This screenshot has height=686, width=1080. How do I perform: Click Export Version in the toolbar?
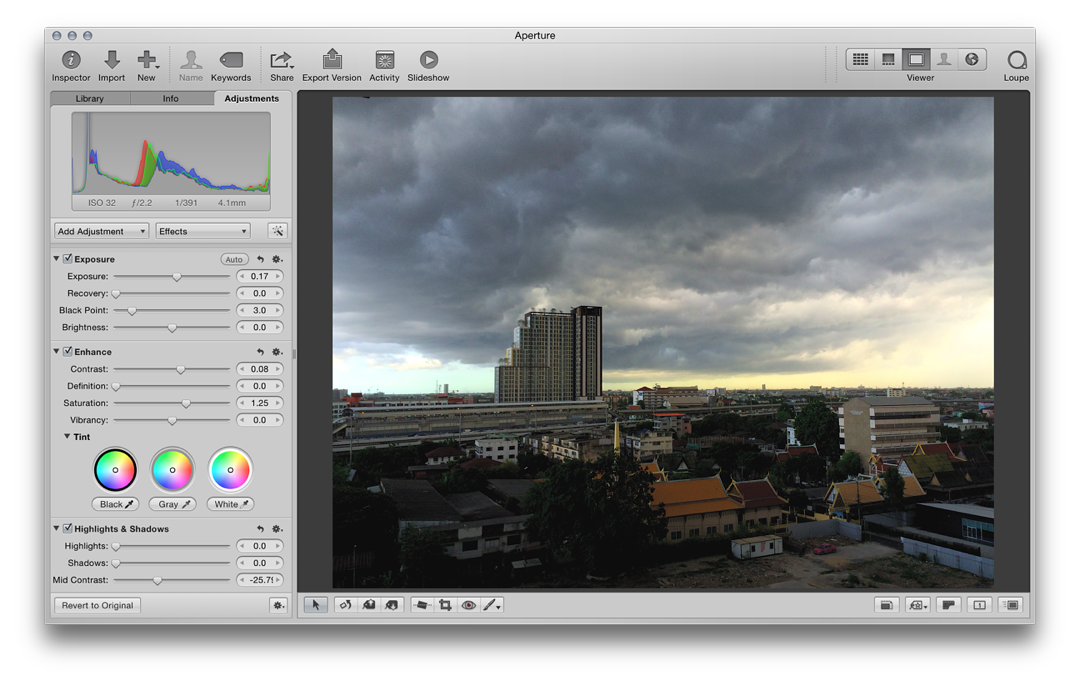332,66
